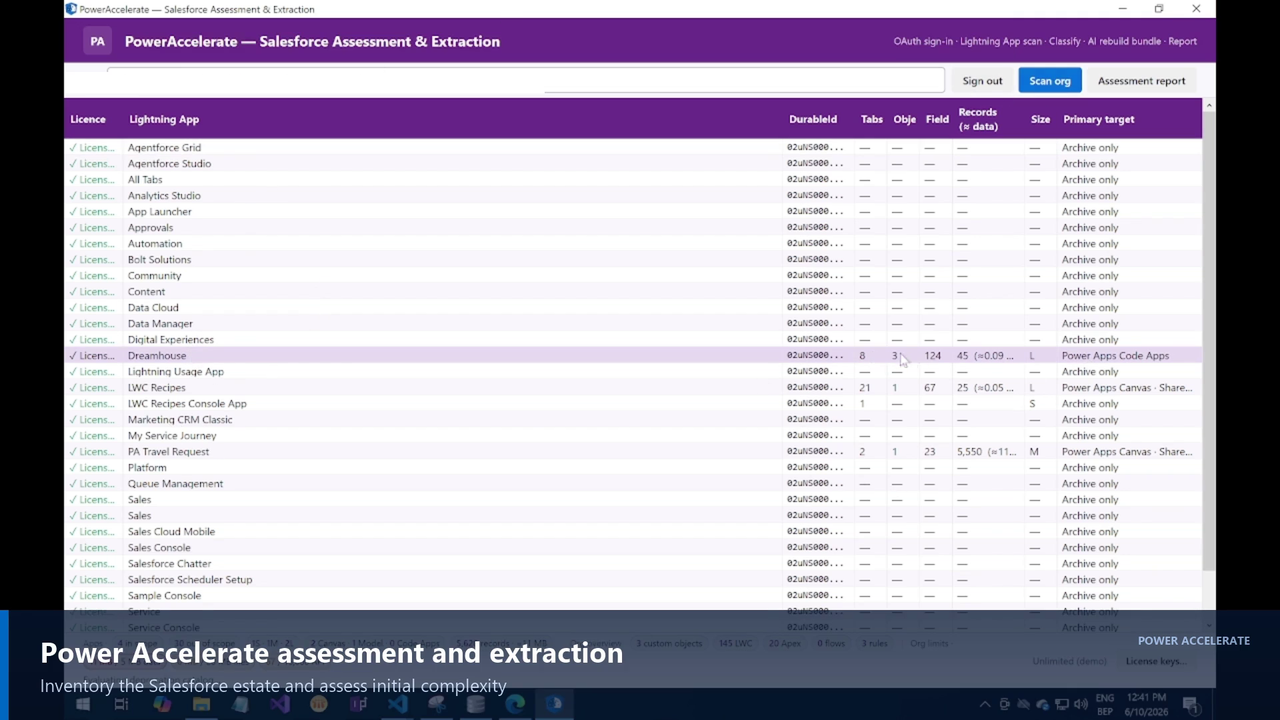
Task: Select the Sample Console app name
Action: (x=164, y=596)
